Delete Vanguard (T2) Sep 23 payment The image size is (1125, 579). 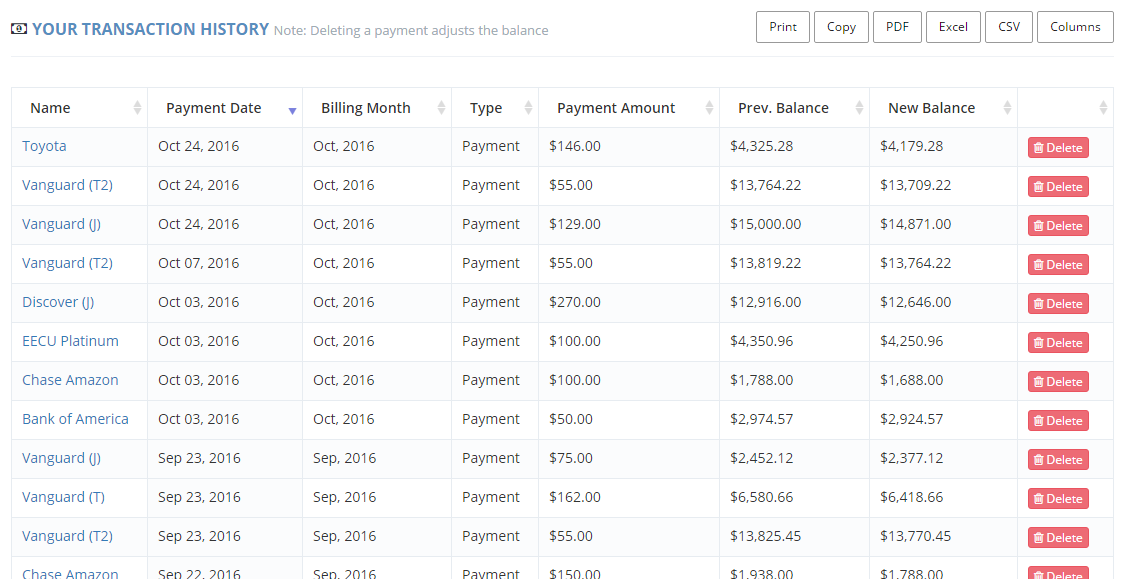1058,537
